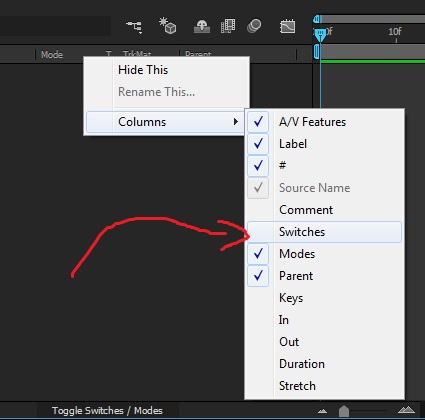425x420 pixels.
Task: Click the blue current time indicator
Action: pos(320,34)
